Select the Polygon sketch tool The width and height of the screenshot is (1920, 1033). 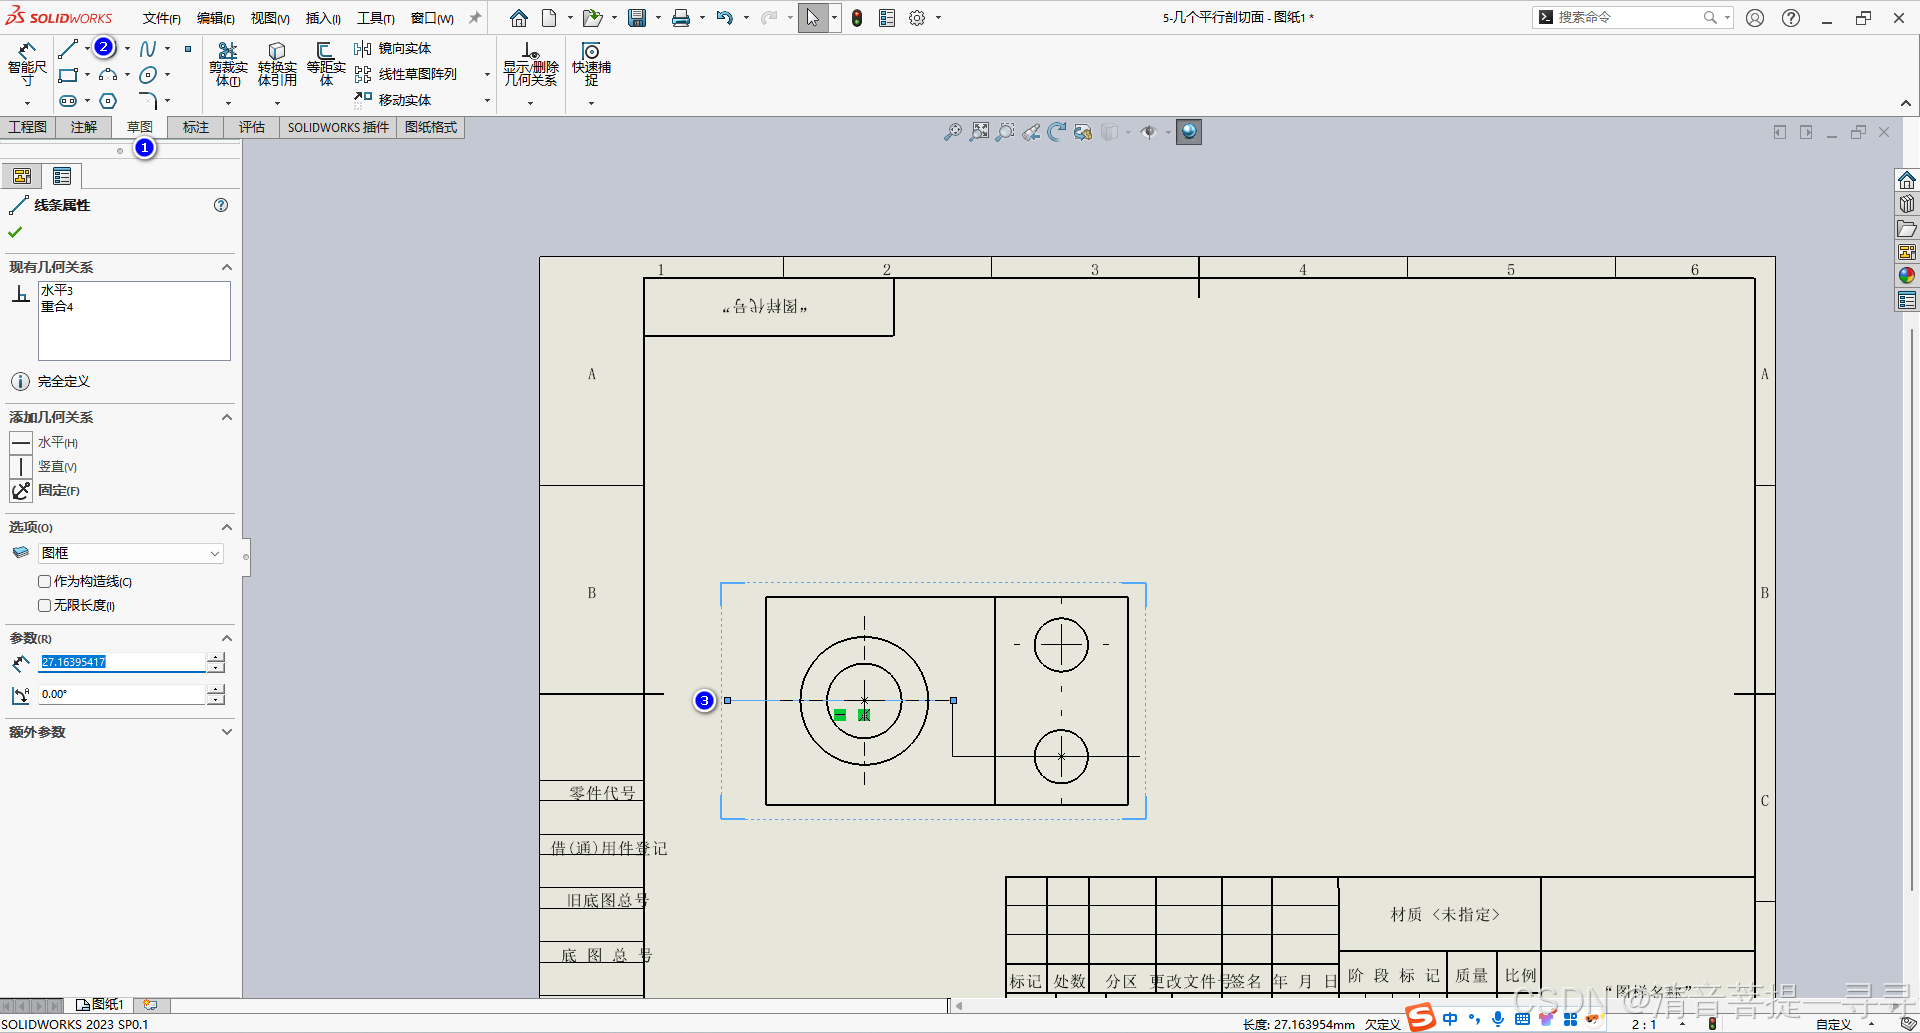coord(108,101)
